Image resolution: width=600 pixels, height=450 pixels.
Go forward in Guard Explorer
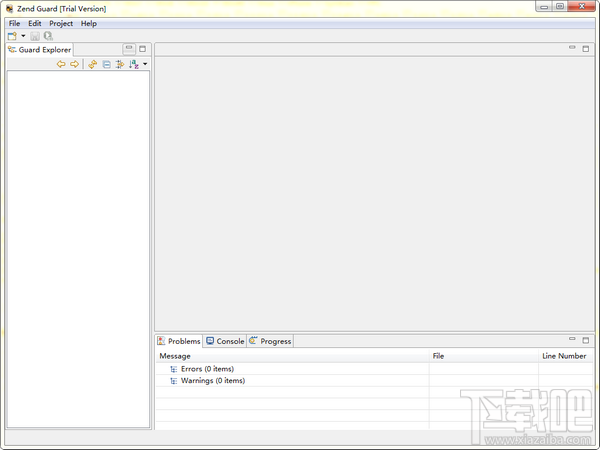tap(75, 64)
